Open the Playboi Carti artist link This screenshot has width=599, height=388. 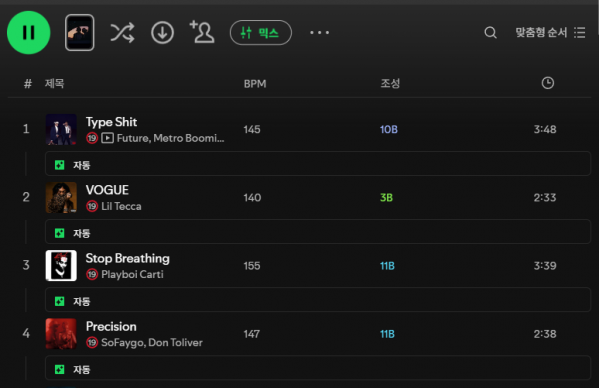click(x=132, y=274)
